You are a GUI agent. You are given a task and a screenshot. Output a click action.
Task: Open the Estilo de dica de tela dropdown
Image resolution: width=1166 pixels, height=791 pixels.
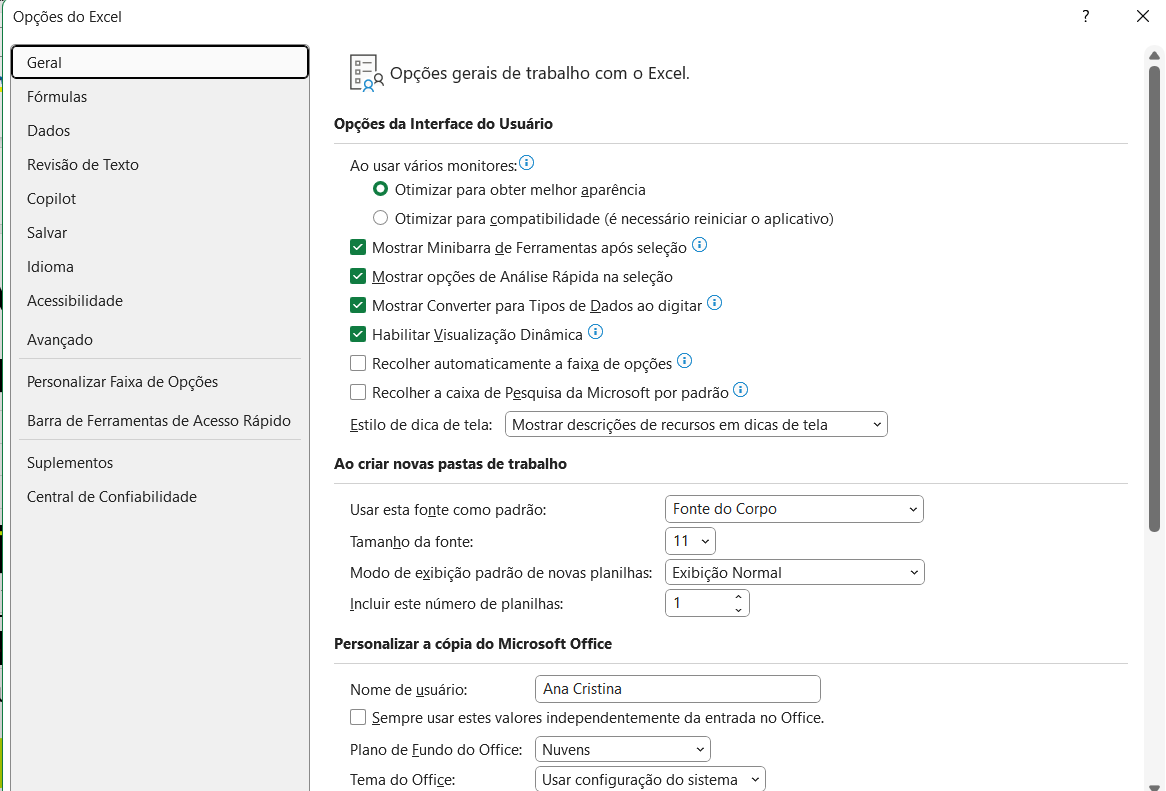pyautogui.click(x=696, y=424)
